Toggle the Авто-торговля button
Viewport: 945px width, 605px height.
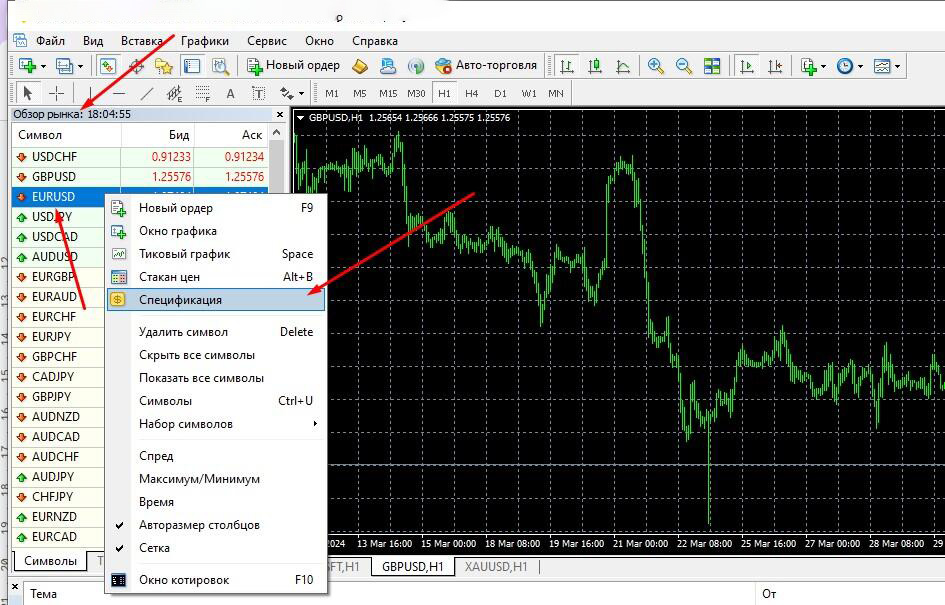(486, 65)
